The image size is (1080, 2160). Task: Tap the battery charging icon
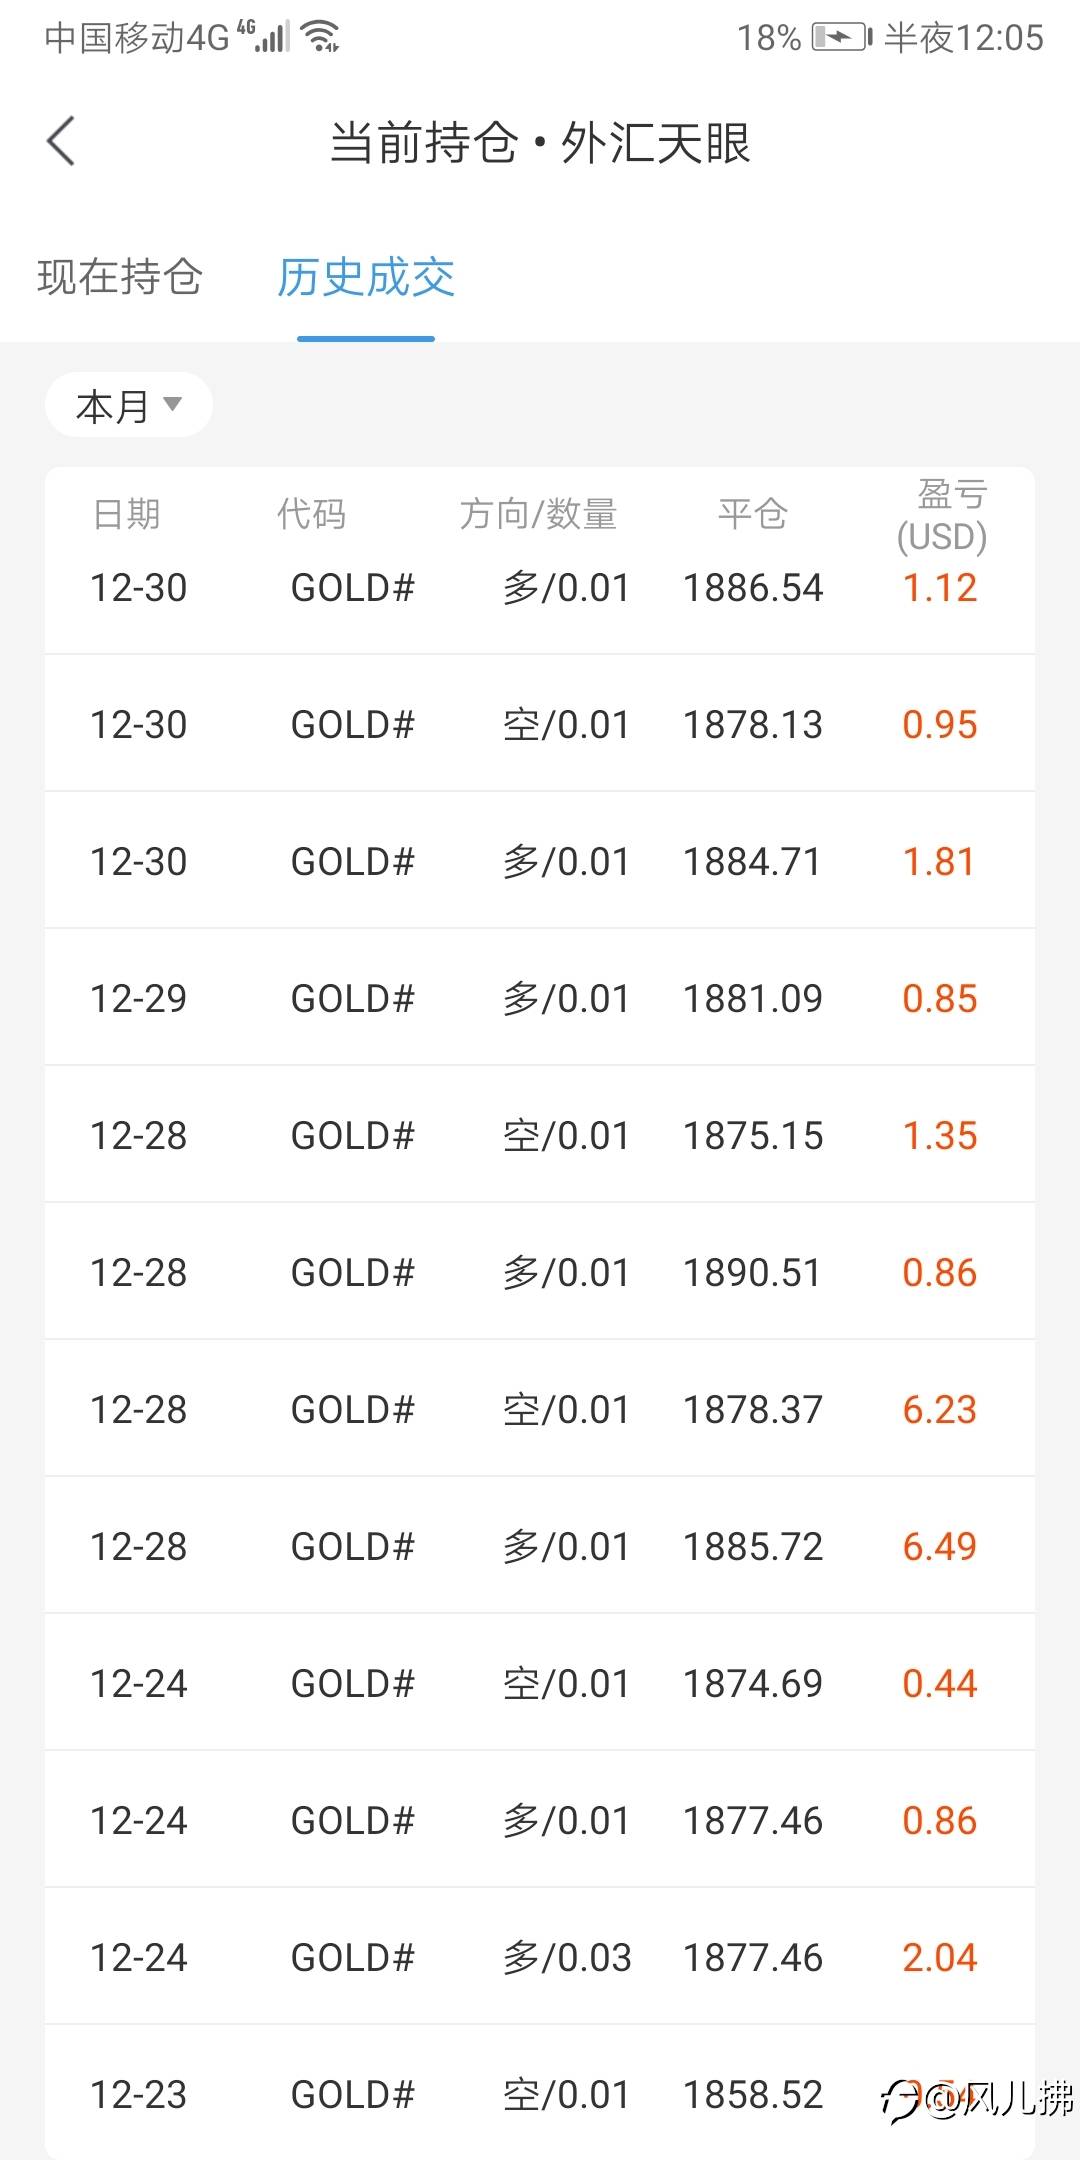click(x=841, y=38)
